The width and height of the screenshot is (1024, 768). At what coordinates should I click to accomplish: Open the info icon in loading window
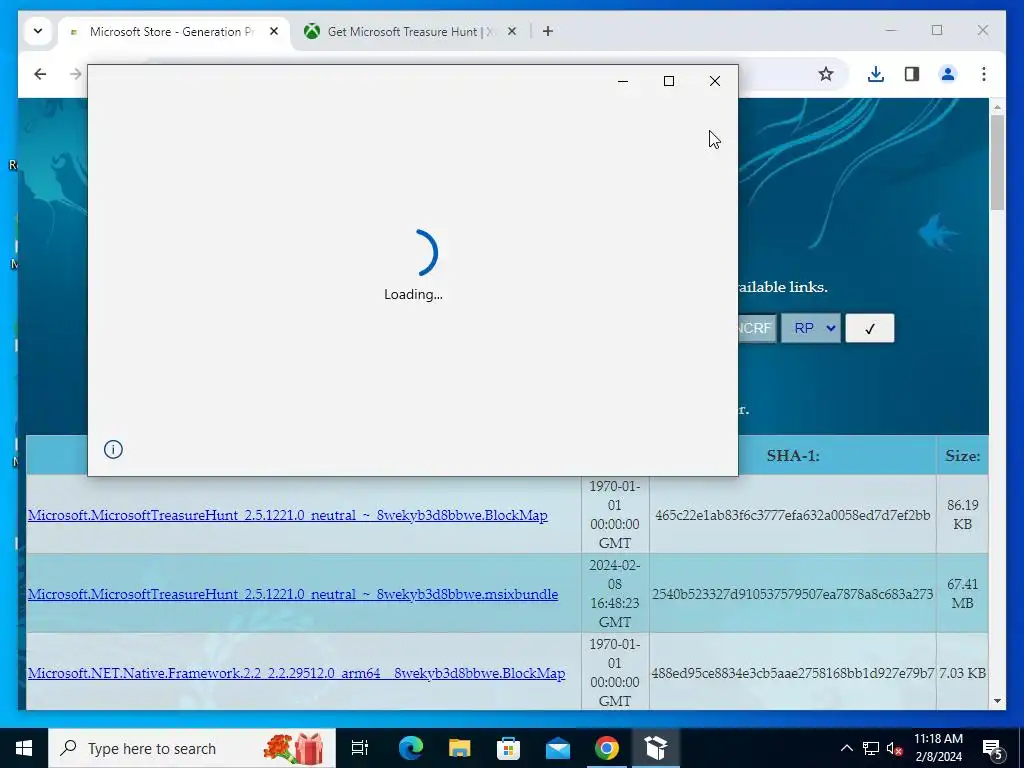[x=113, y=449]
